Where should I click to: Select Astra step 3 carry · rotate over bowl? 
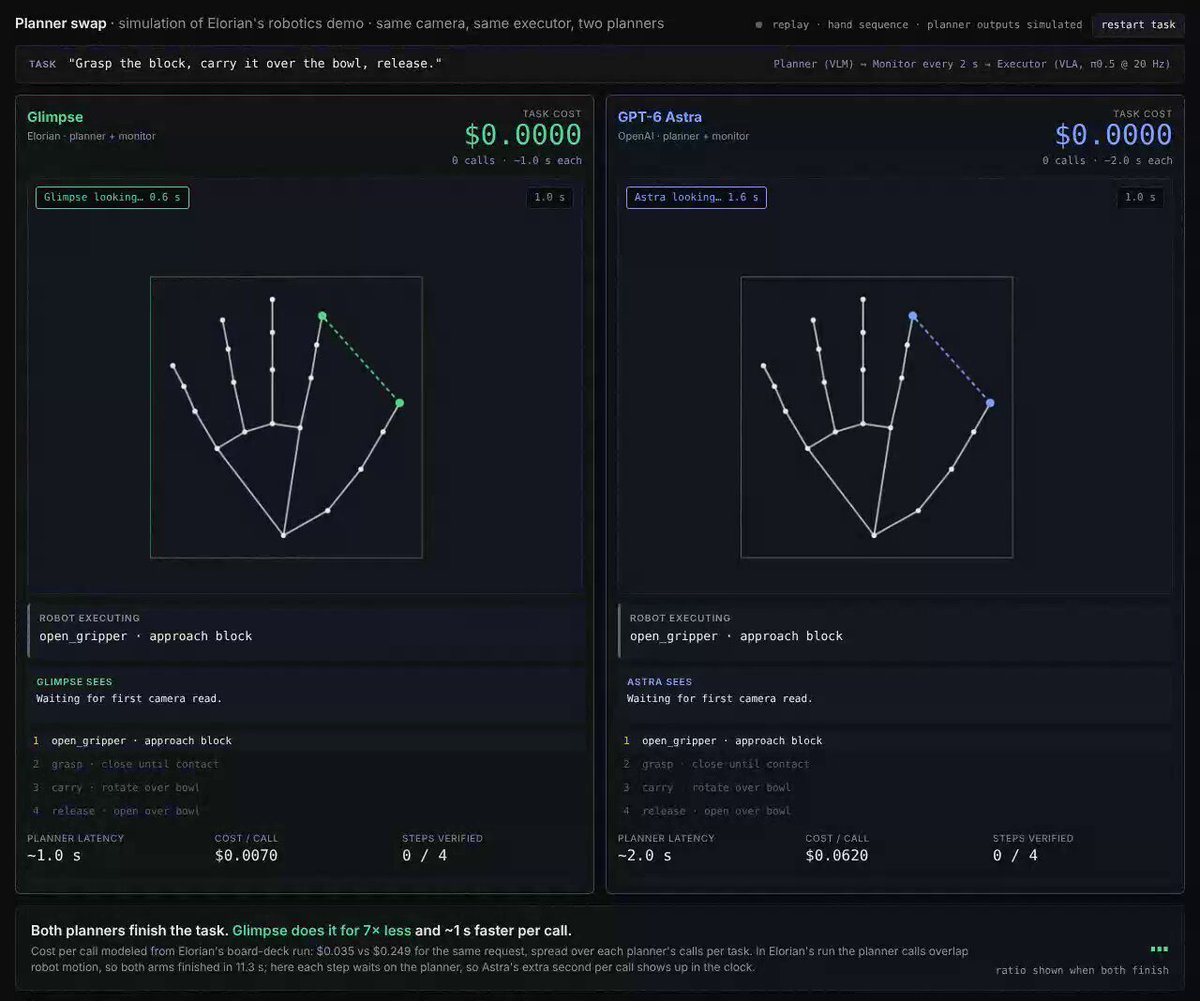(x=896, y=788)
